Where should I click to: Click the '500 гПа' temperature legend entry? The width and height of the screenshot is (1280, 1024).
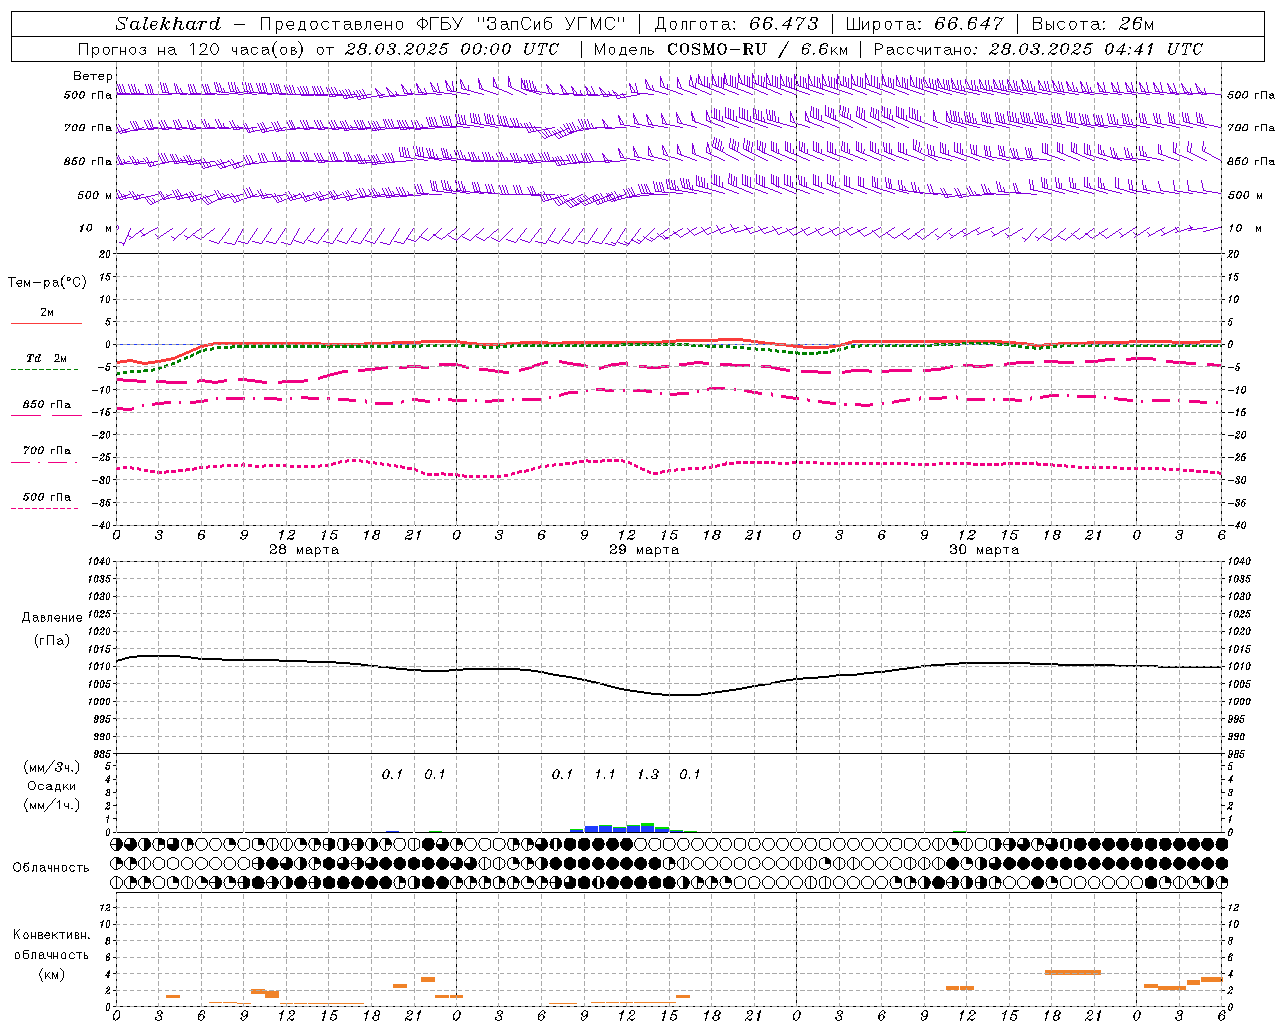coord(47,497)
